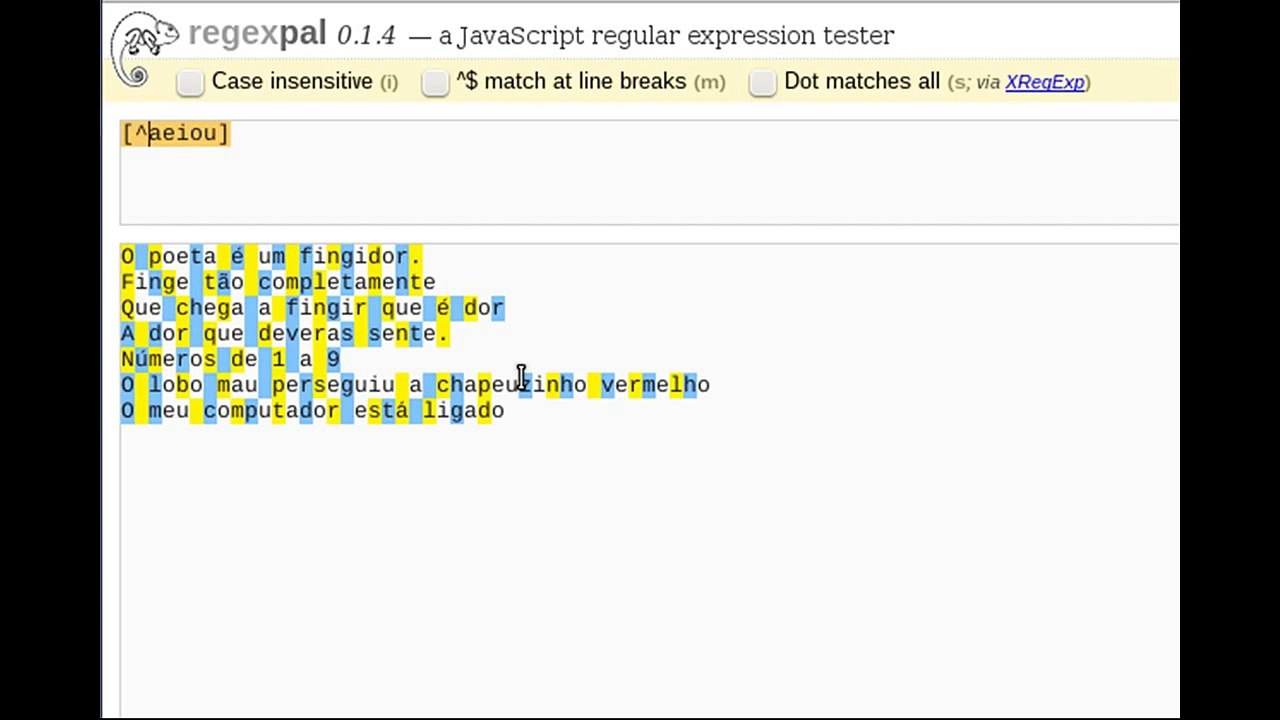Click the 'Case insensitive' label text
This screenshot has width=1280, height=720.
click(x=292, y=82)
